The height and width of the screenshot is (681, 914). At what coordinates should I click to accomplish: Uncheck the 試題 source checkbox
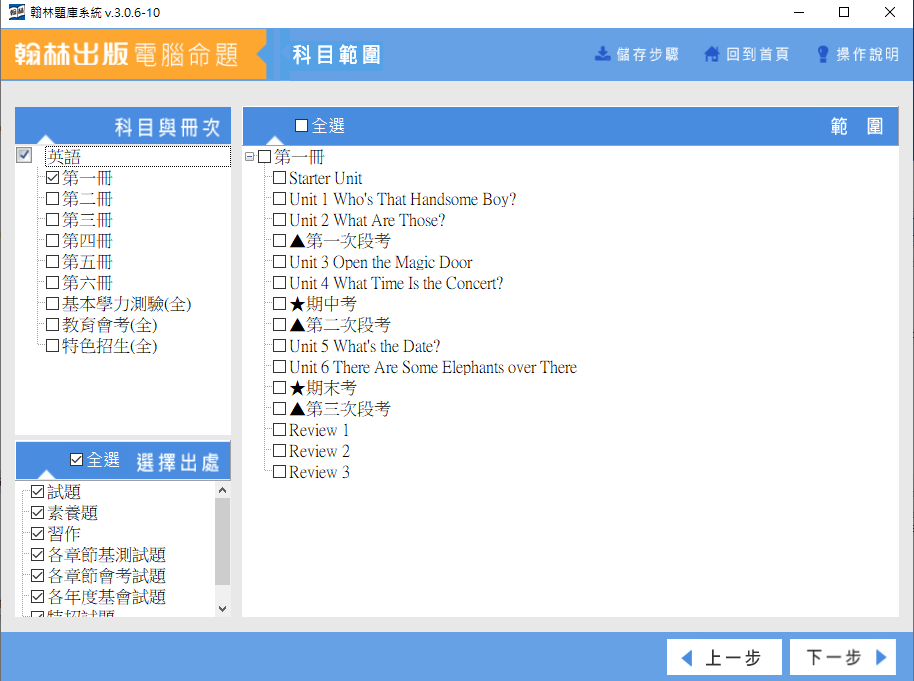(38, 492)
